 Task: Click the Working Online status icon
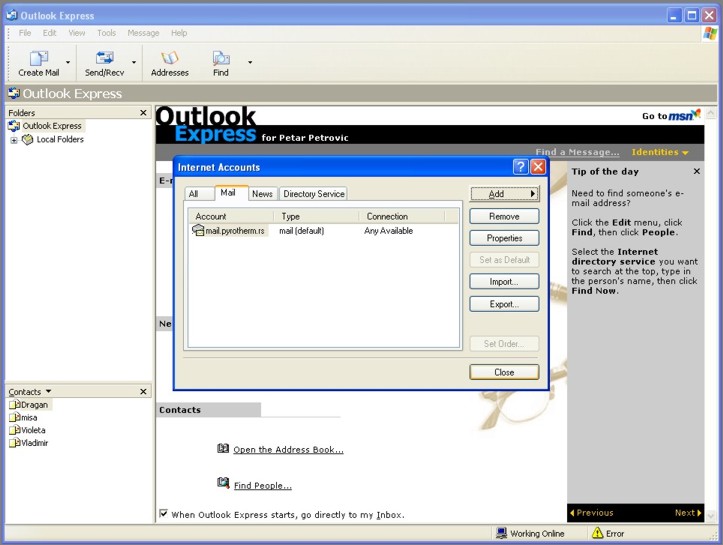[x=502, y=533]
